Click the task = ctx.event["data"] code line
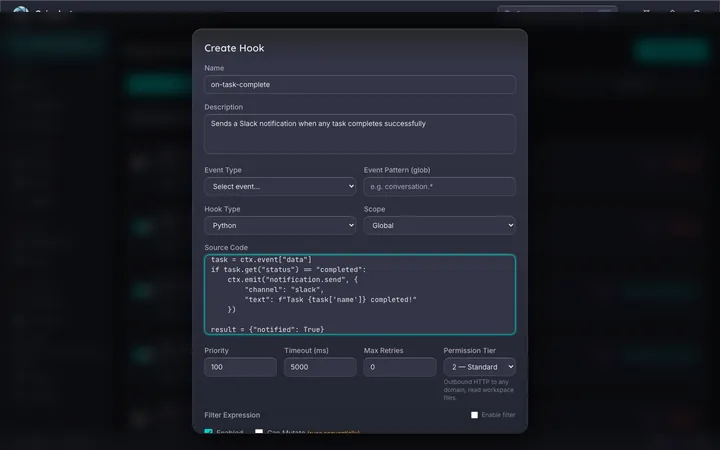This screenshot has width=720, height=450. pos(261,259)
